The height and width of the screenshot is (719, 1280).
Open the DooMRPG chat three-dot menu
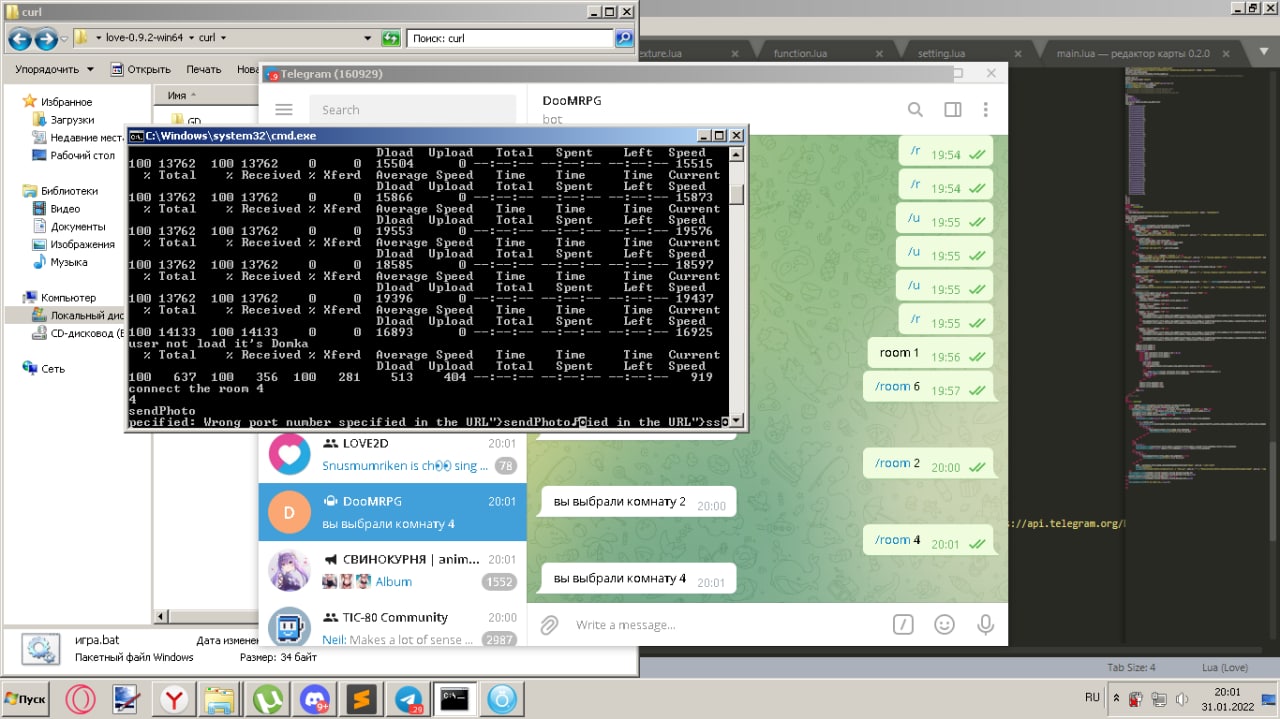pyautogui.click(x=986, y=110)
